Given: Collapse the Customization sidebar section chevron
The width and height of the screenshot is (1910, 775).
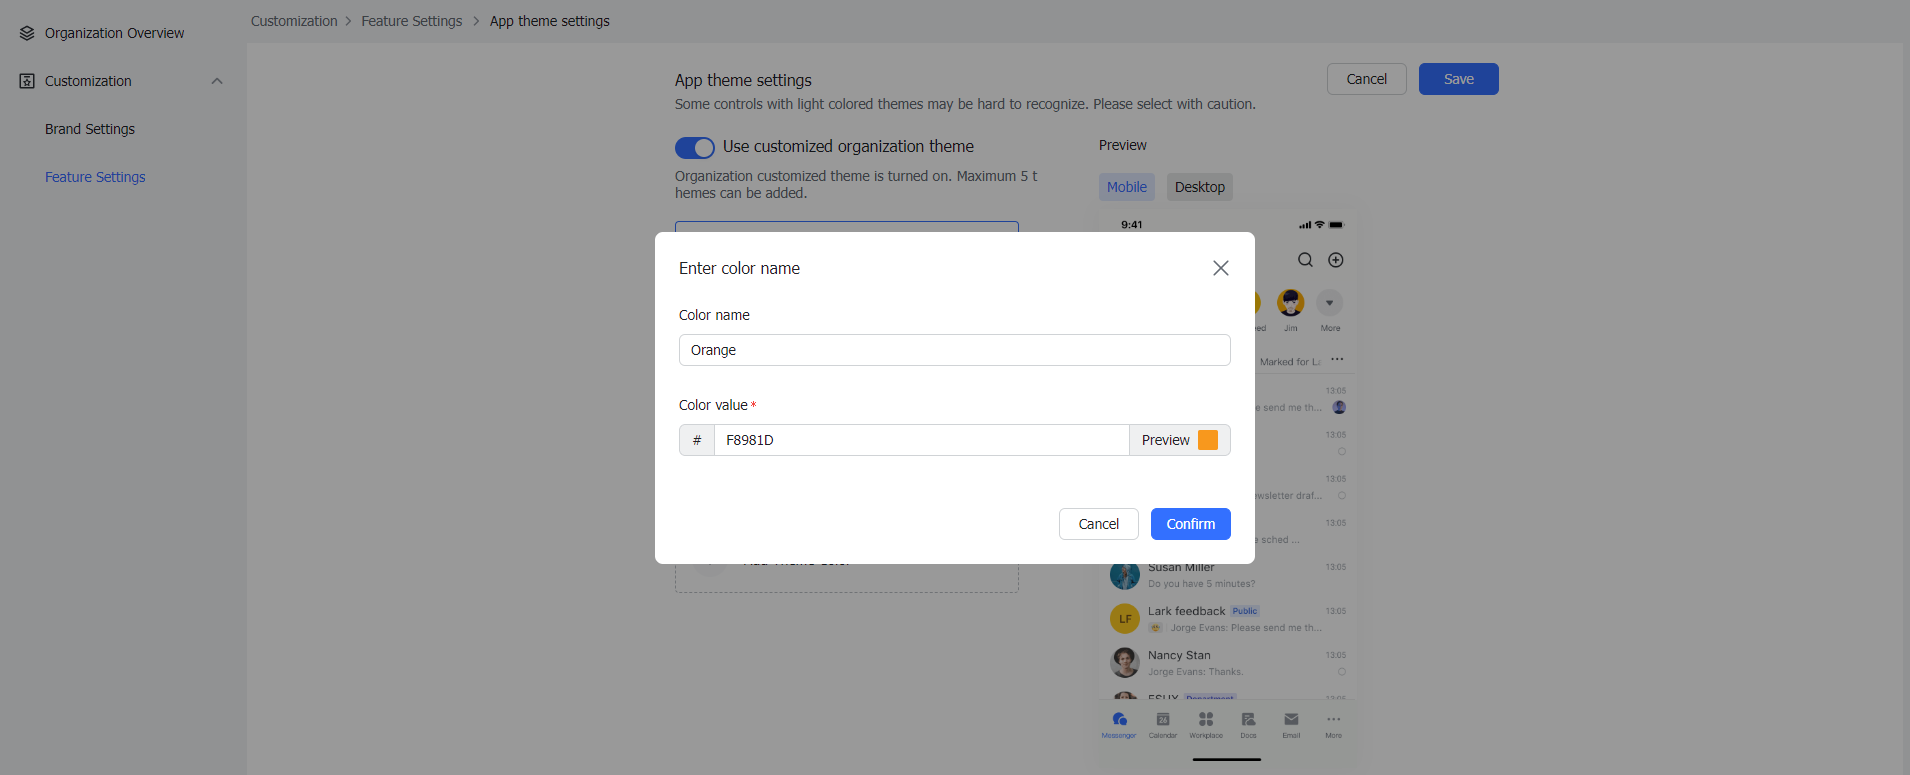Looking at the screenshot, I should pos(217,81).
